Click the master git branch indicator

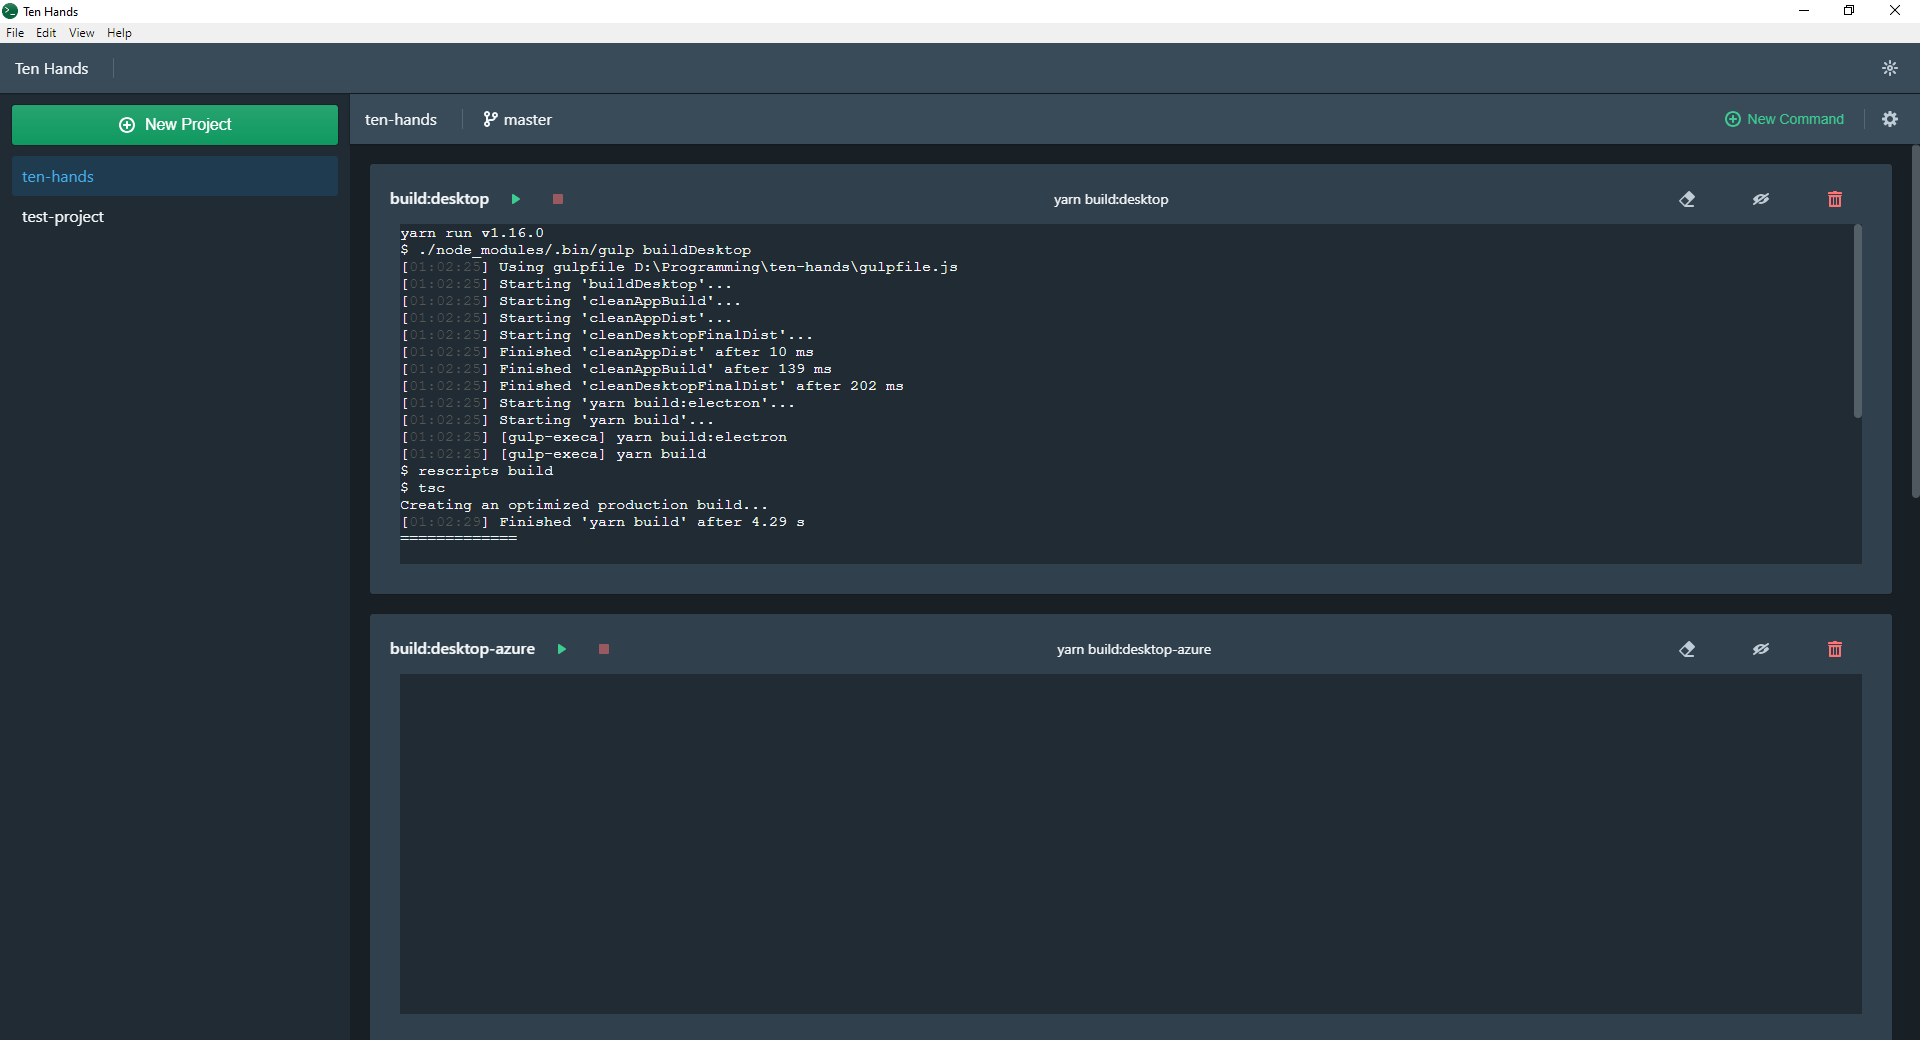(x=517, y=119)
